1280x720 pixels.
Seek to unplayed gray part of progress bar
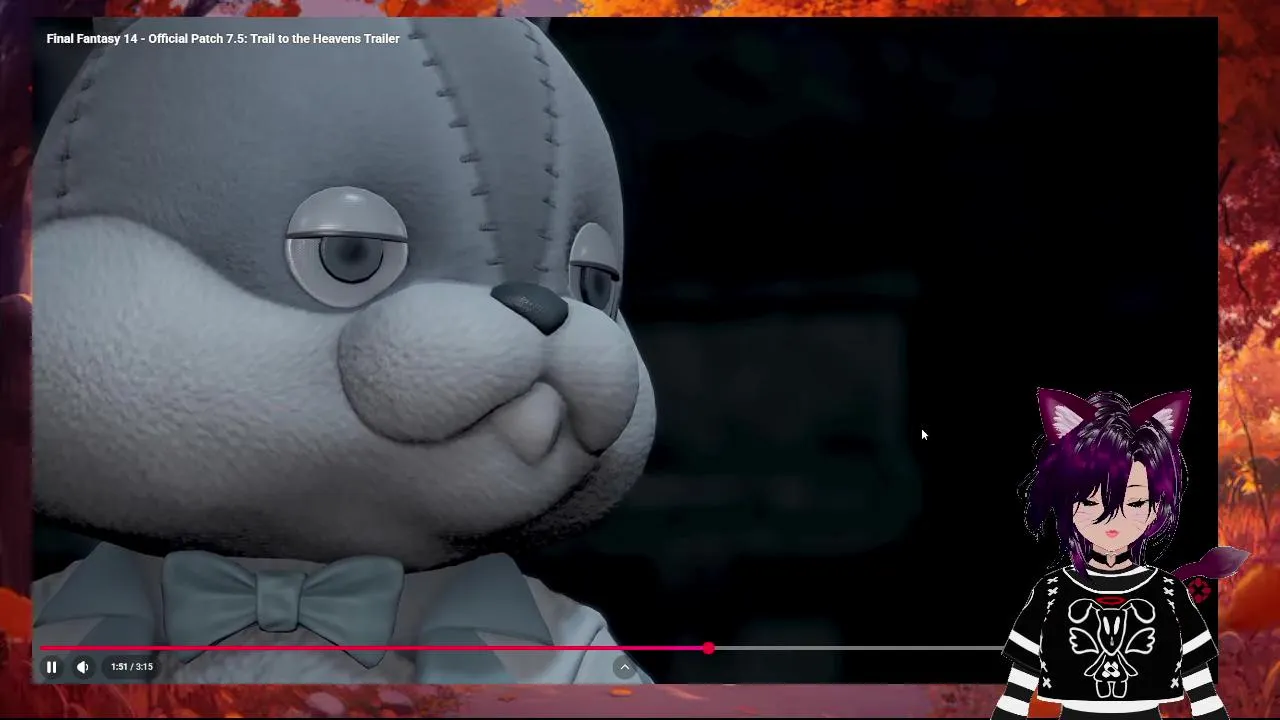coord(860,648)
